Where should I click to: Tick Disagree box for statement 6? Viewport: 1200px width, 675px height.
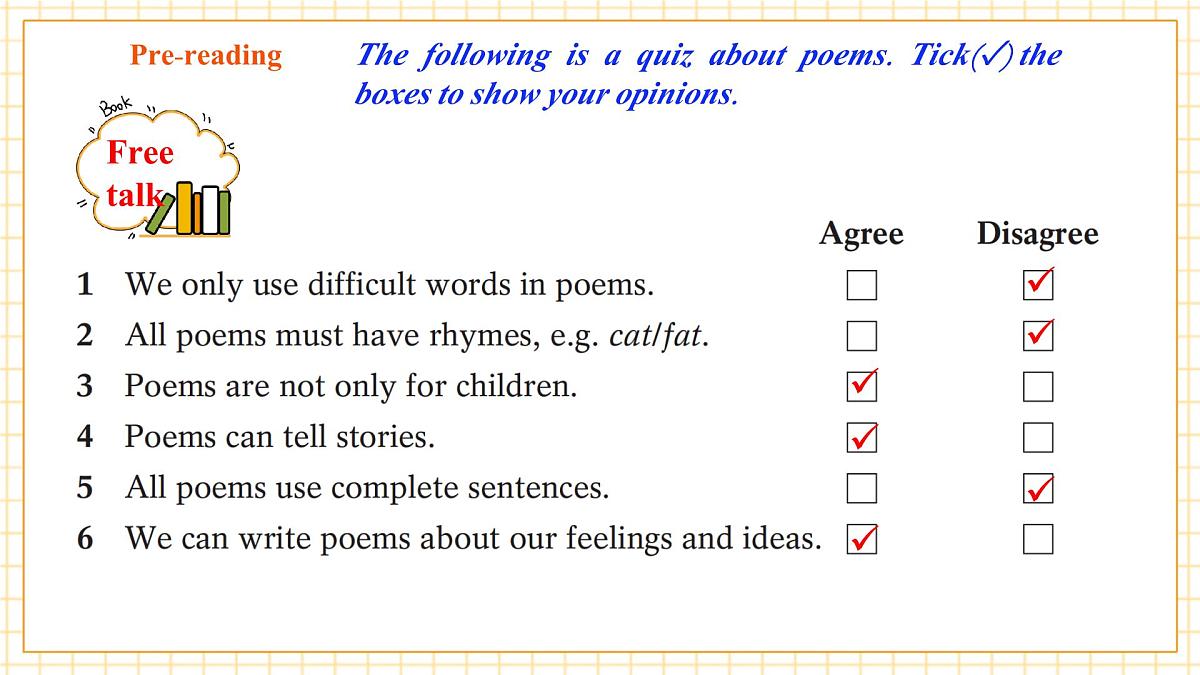point(1038,539)
